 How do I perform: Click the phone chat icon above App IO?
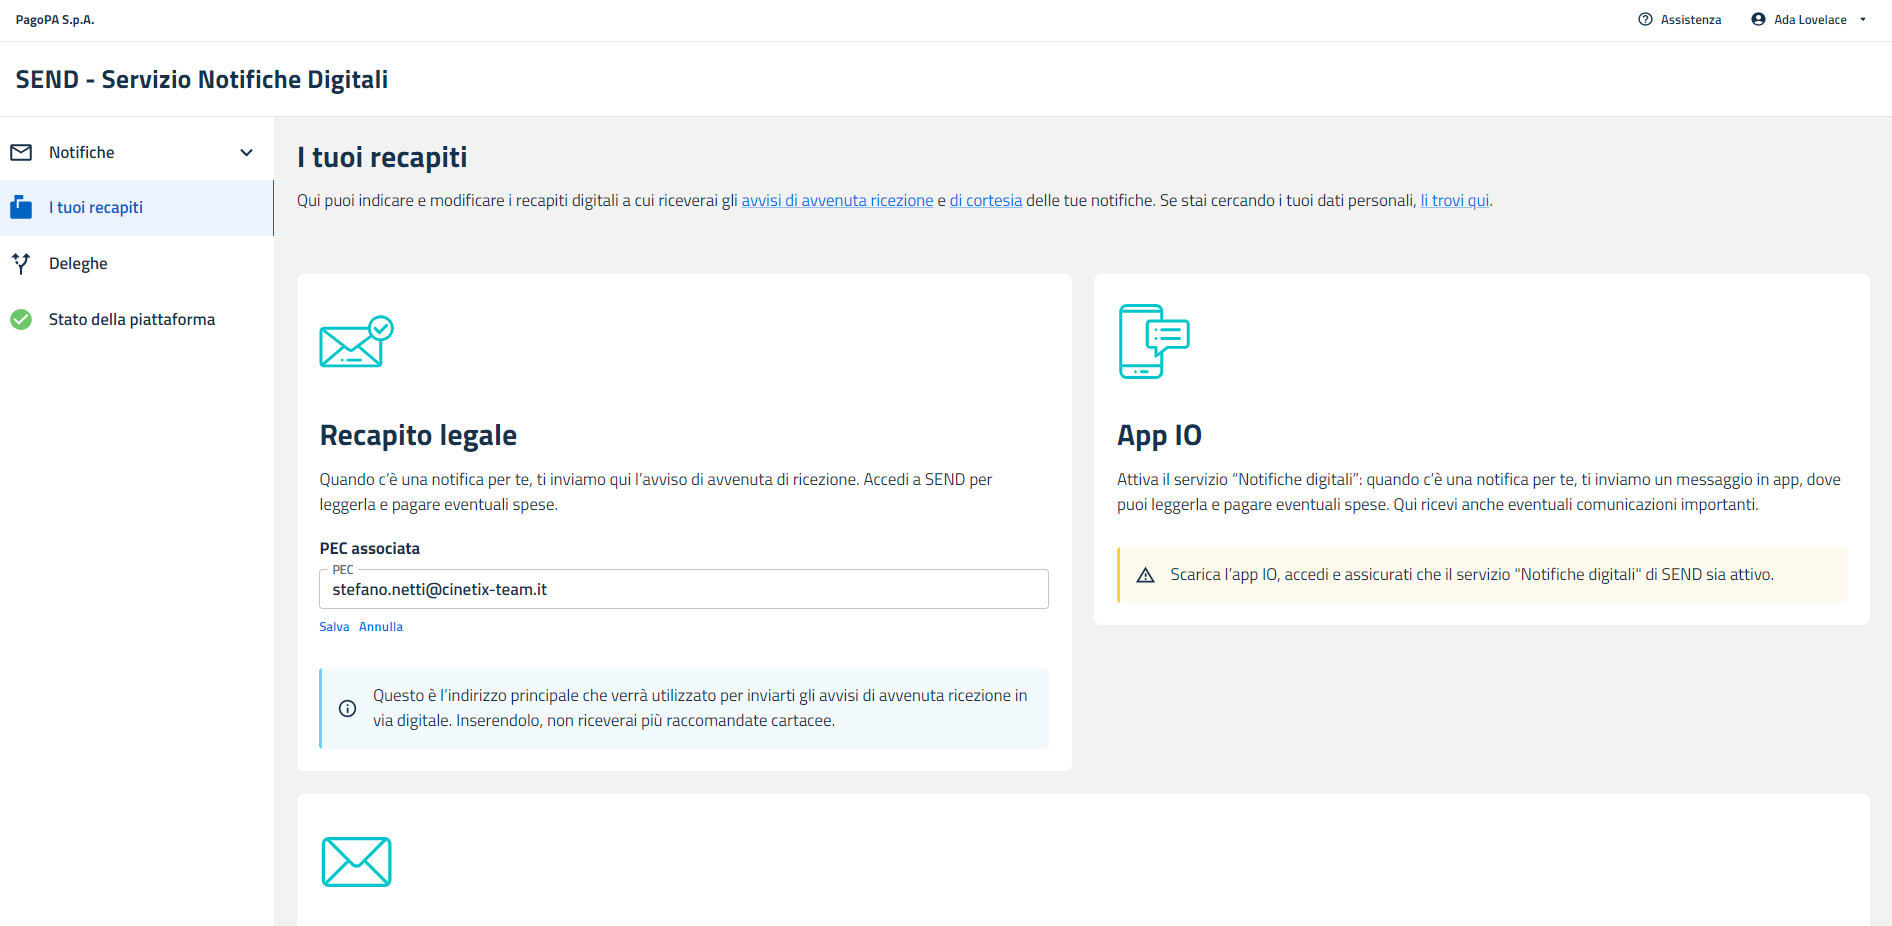point(1153,342)
